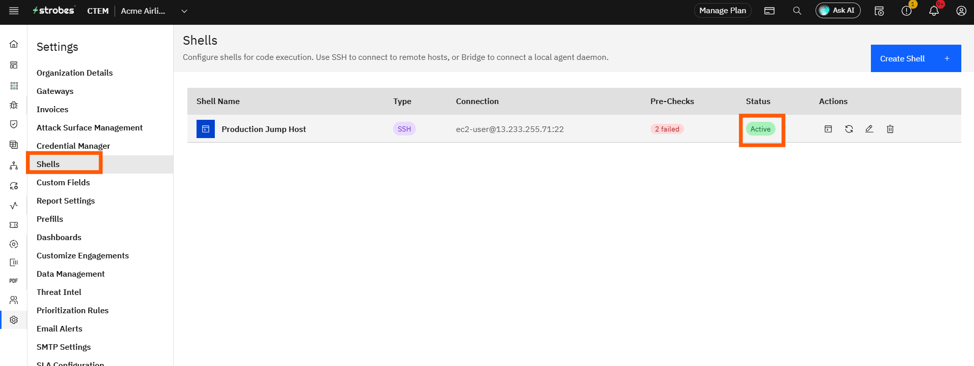
Task: Open Credential Manager settings
Action: (x=73, y=146)
